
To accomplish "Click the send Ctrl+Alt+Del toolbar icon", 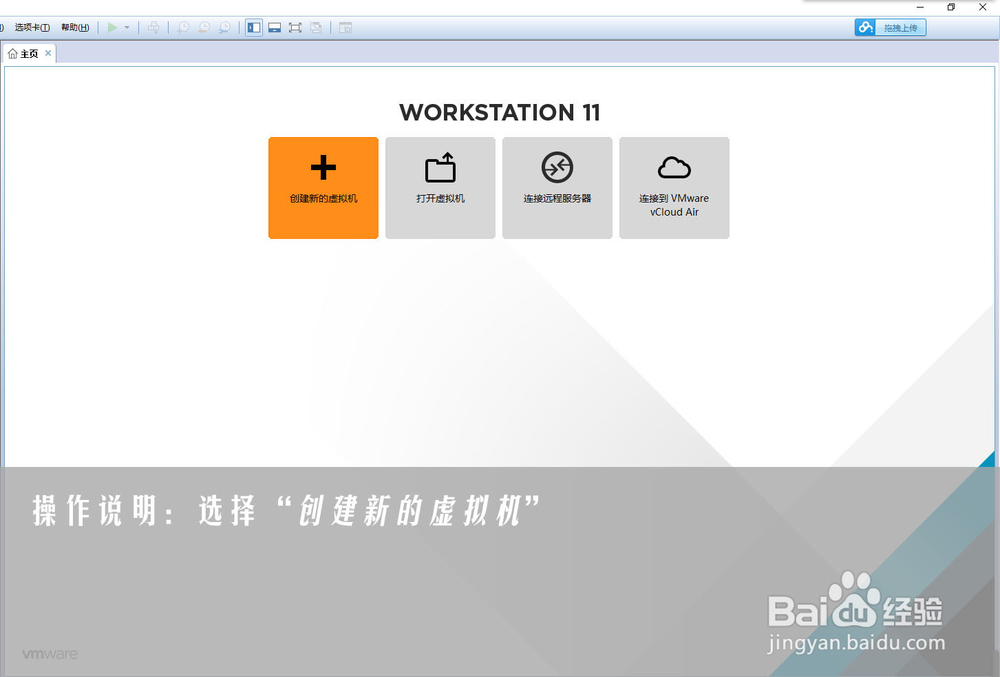I will pos(154,27).
